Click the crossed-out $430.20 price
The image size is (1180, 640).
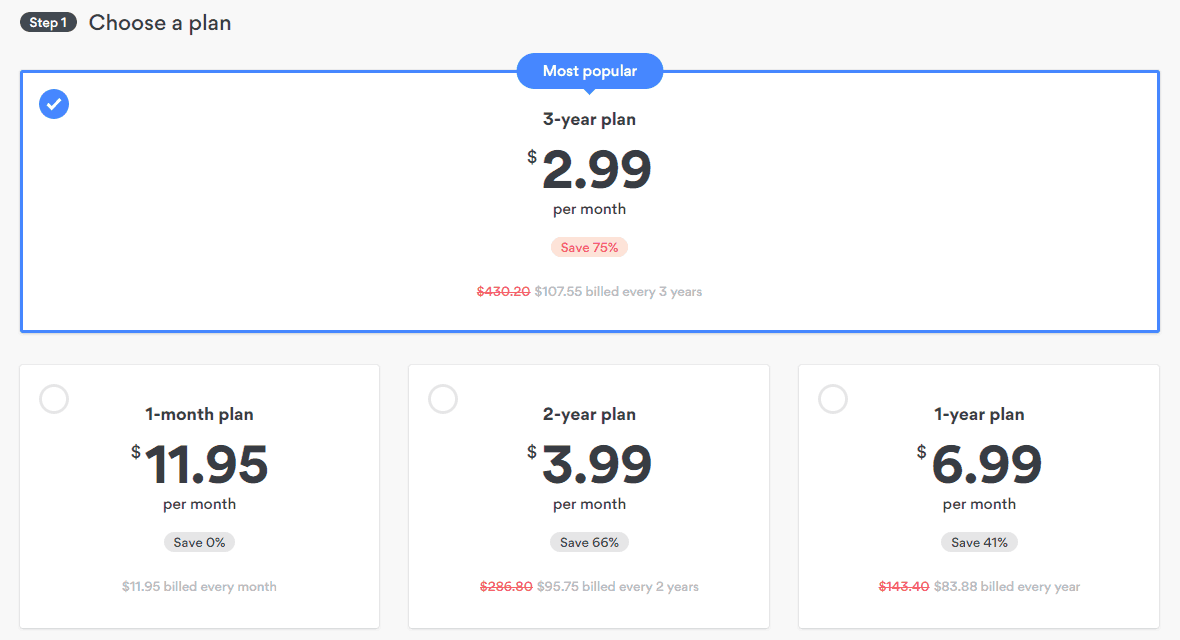click(503, 291)
